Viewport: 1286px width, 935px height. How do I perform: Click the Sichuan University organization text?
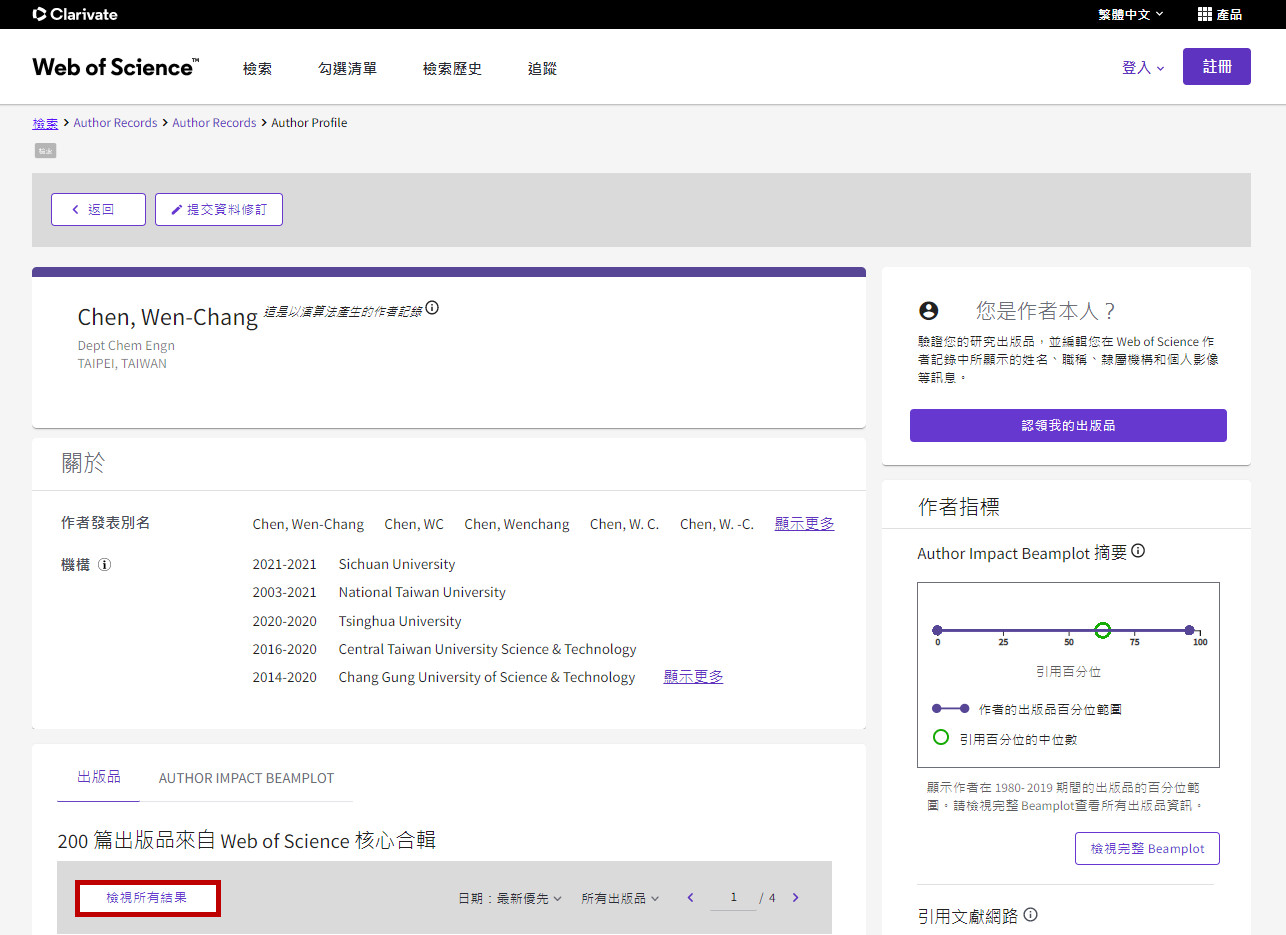click(397, 564)
